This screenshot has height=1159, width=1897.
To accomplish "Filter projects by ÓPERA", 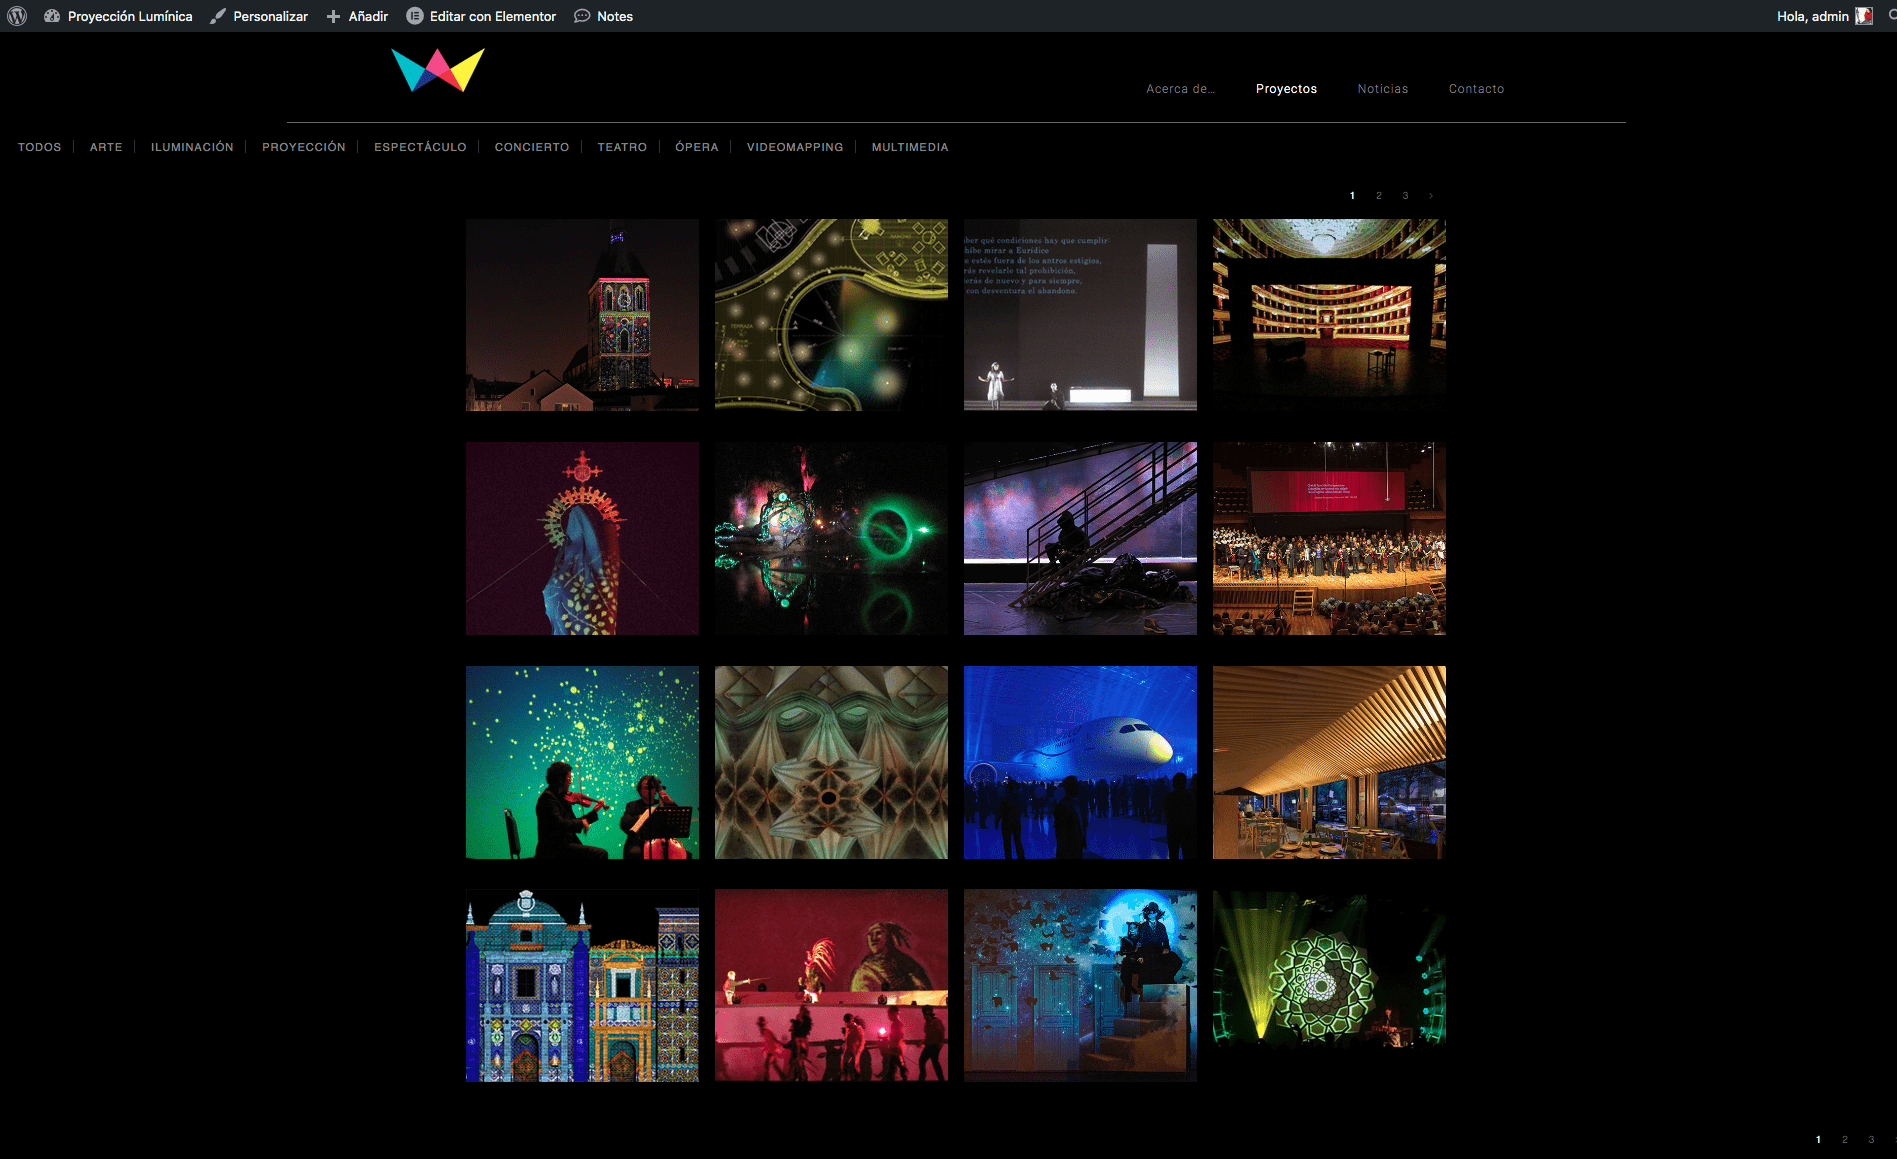I will [696, 147].
